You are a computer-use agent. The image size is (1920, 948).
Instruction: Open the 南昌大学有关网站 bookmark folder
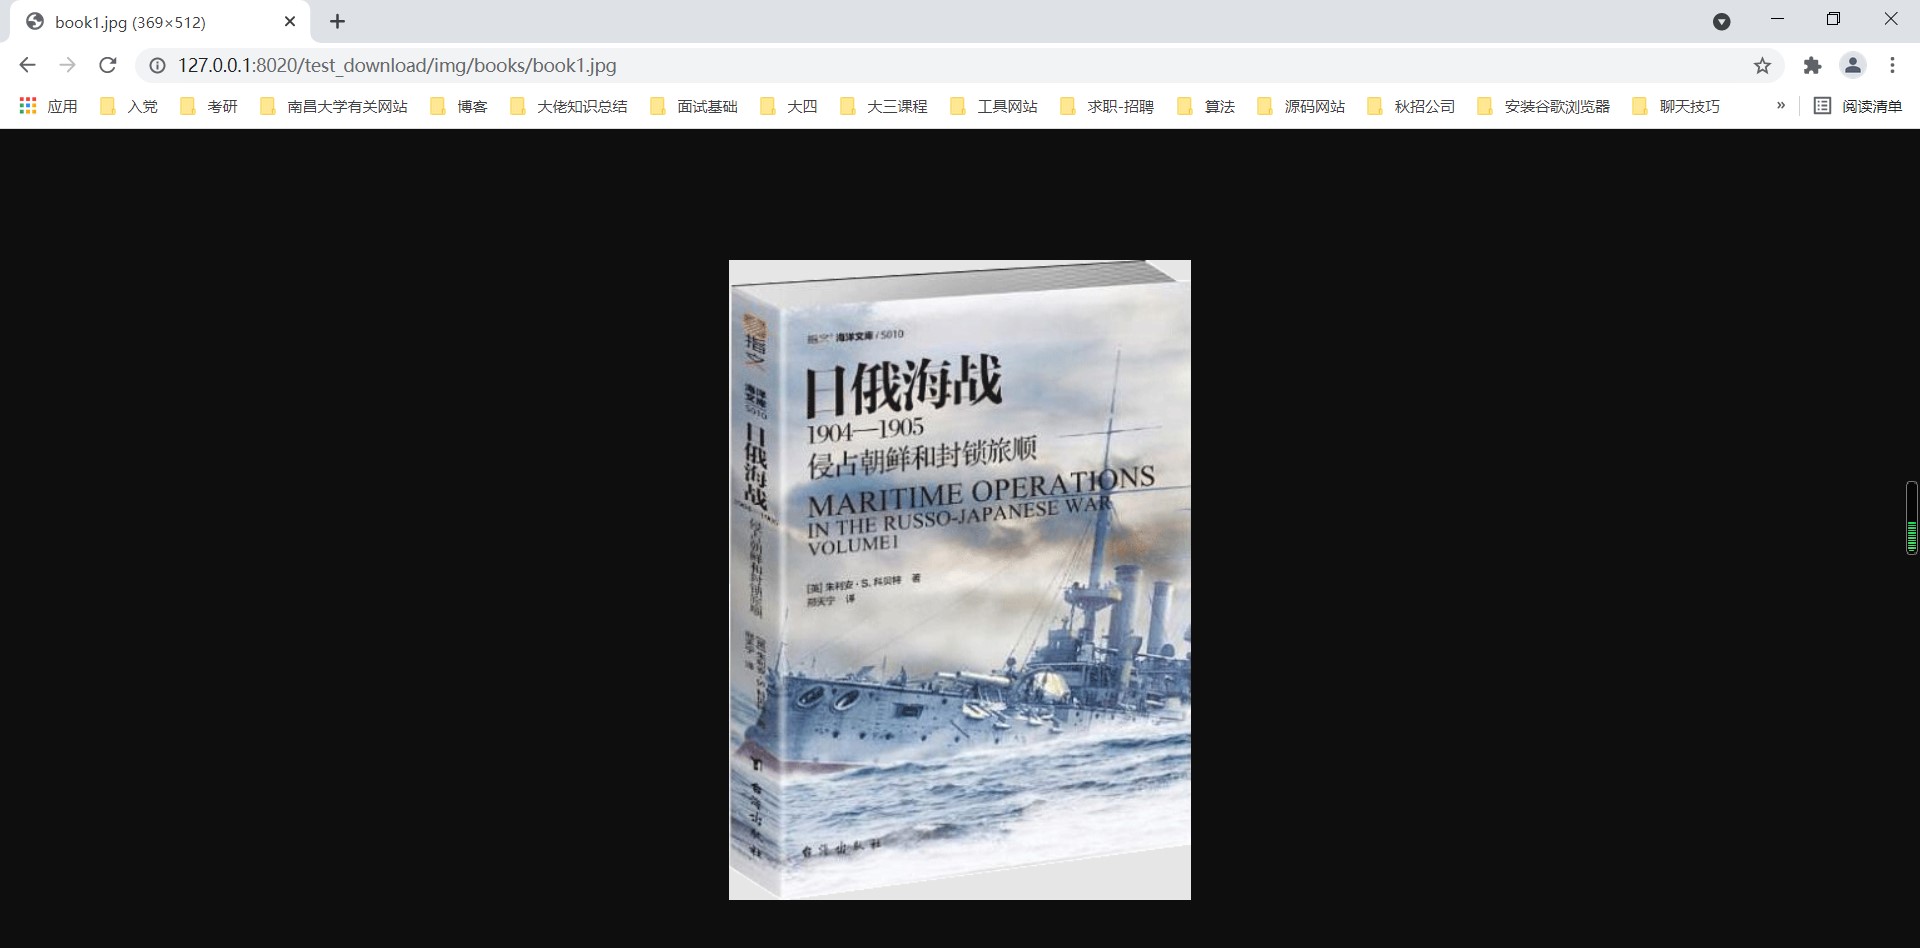pos(334,106)
